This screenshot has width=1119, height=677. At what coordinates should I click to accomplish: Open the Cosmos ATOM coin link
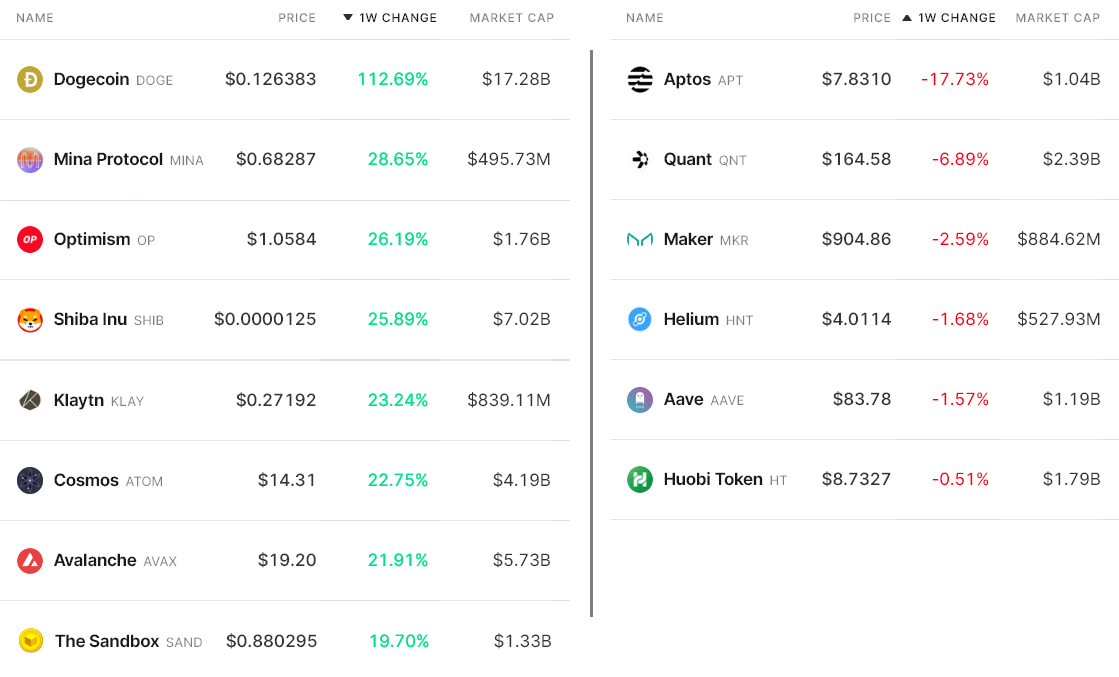coord(86,480)
